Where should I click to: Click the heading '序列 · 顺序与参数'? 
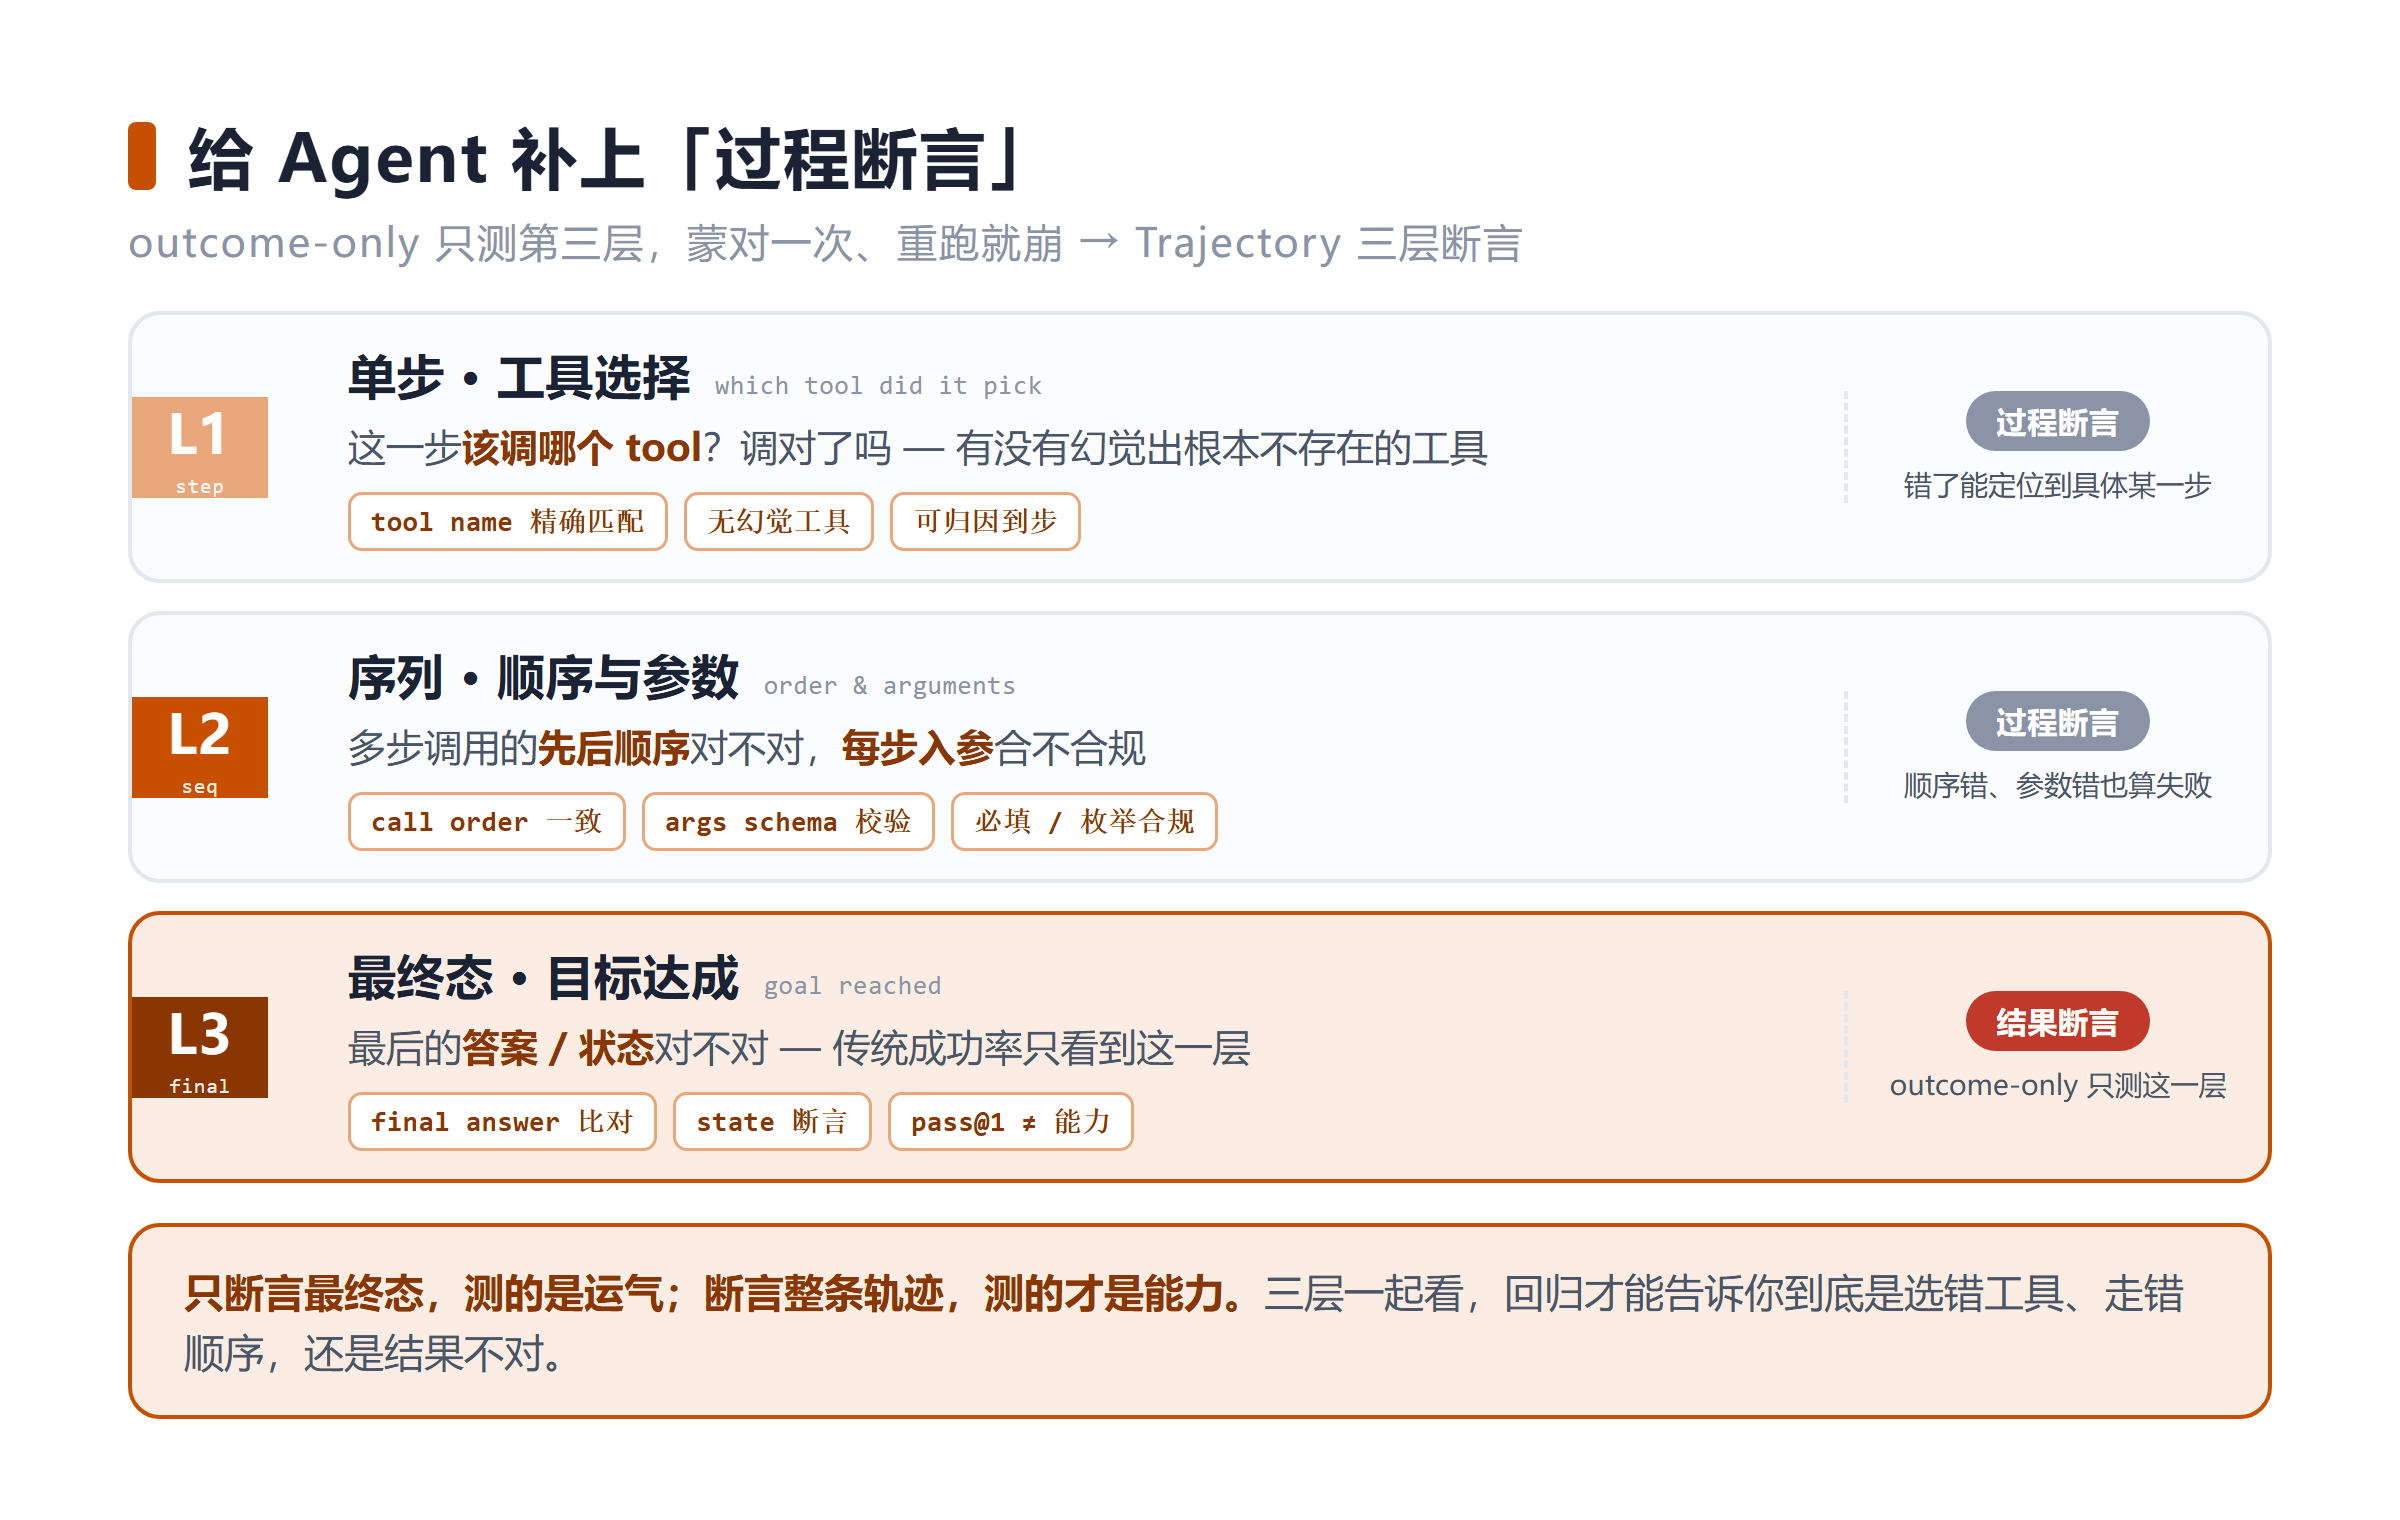[x=543, y=678]
